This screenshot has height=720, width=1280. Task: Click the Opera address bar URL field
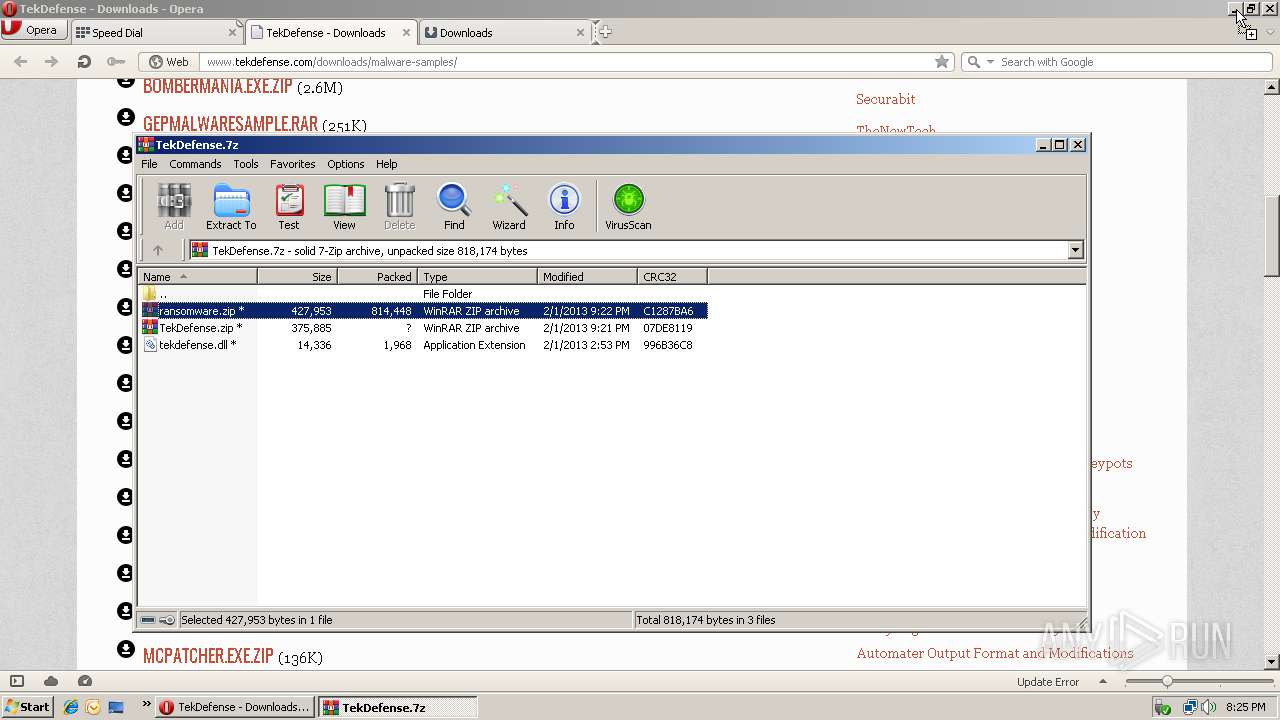pos(565,62)
